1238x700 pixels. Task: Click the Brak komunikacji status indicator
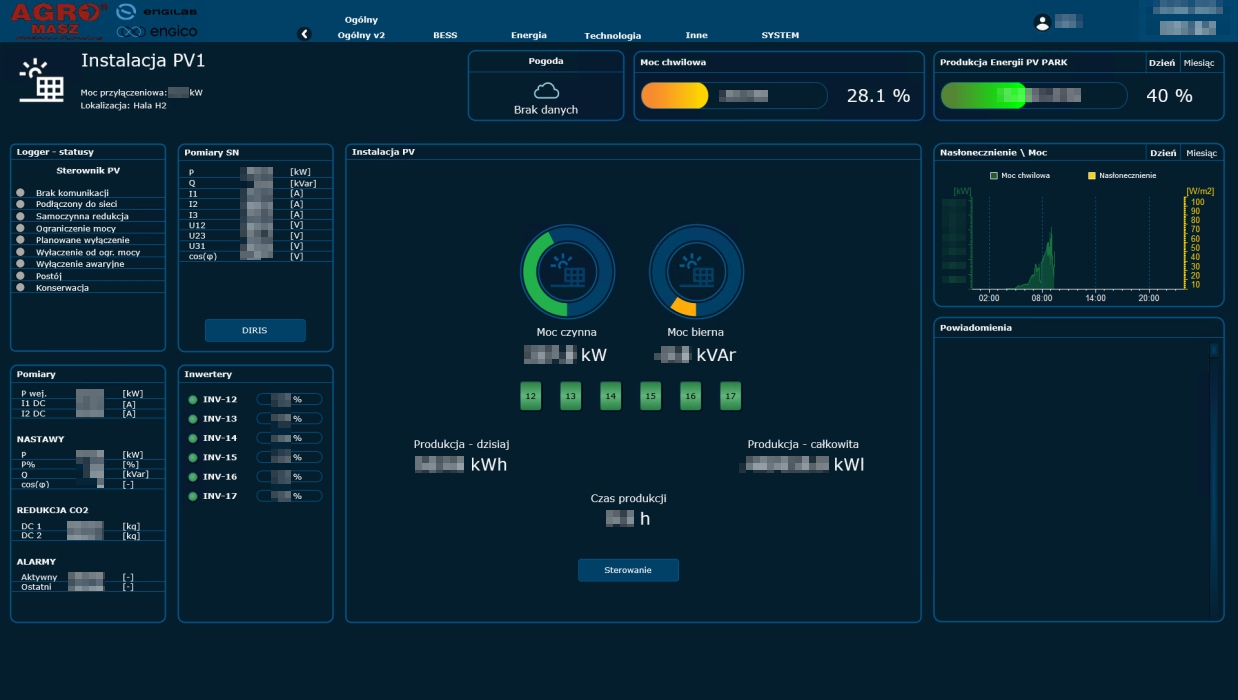(x=20, y=193)
